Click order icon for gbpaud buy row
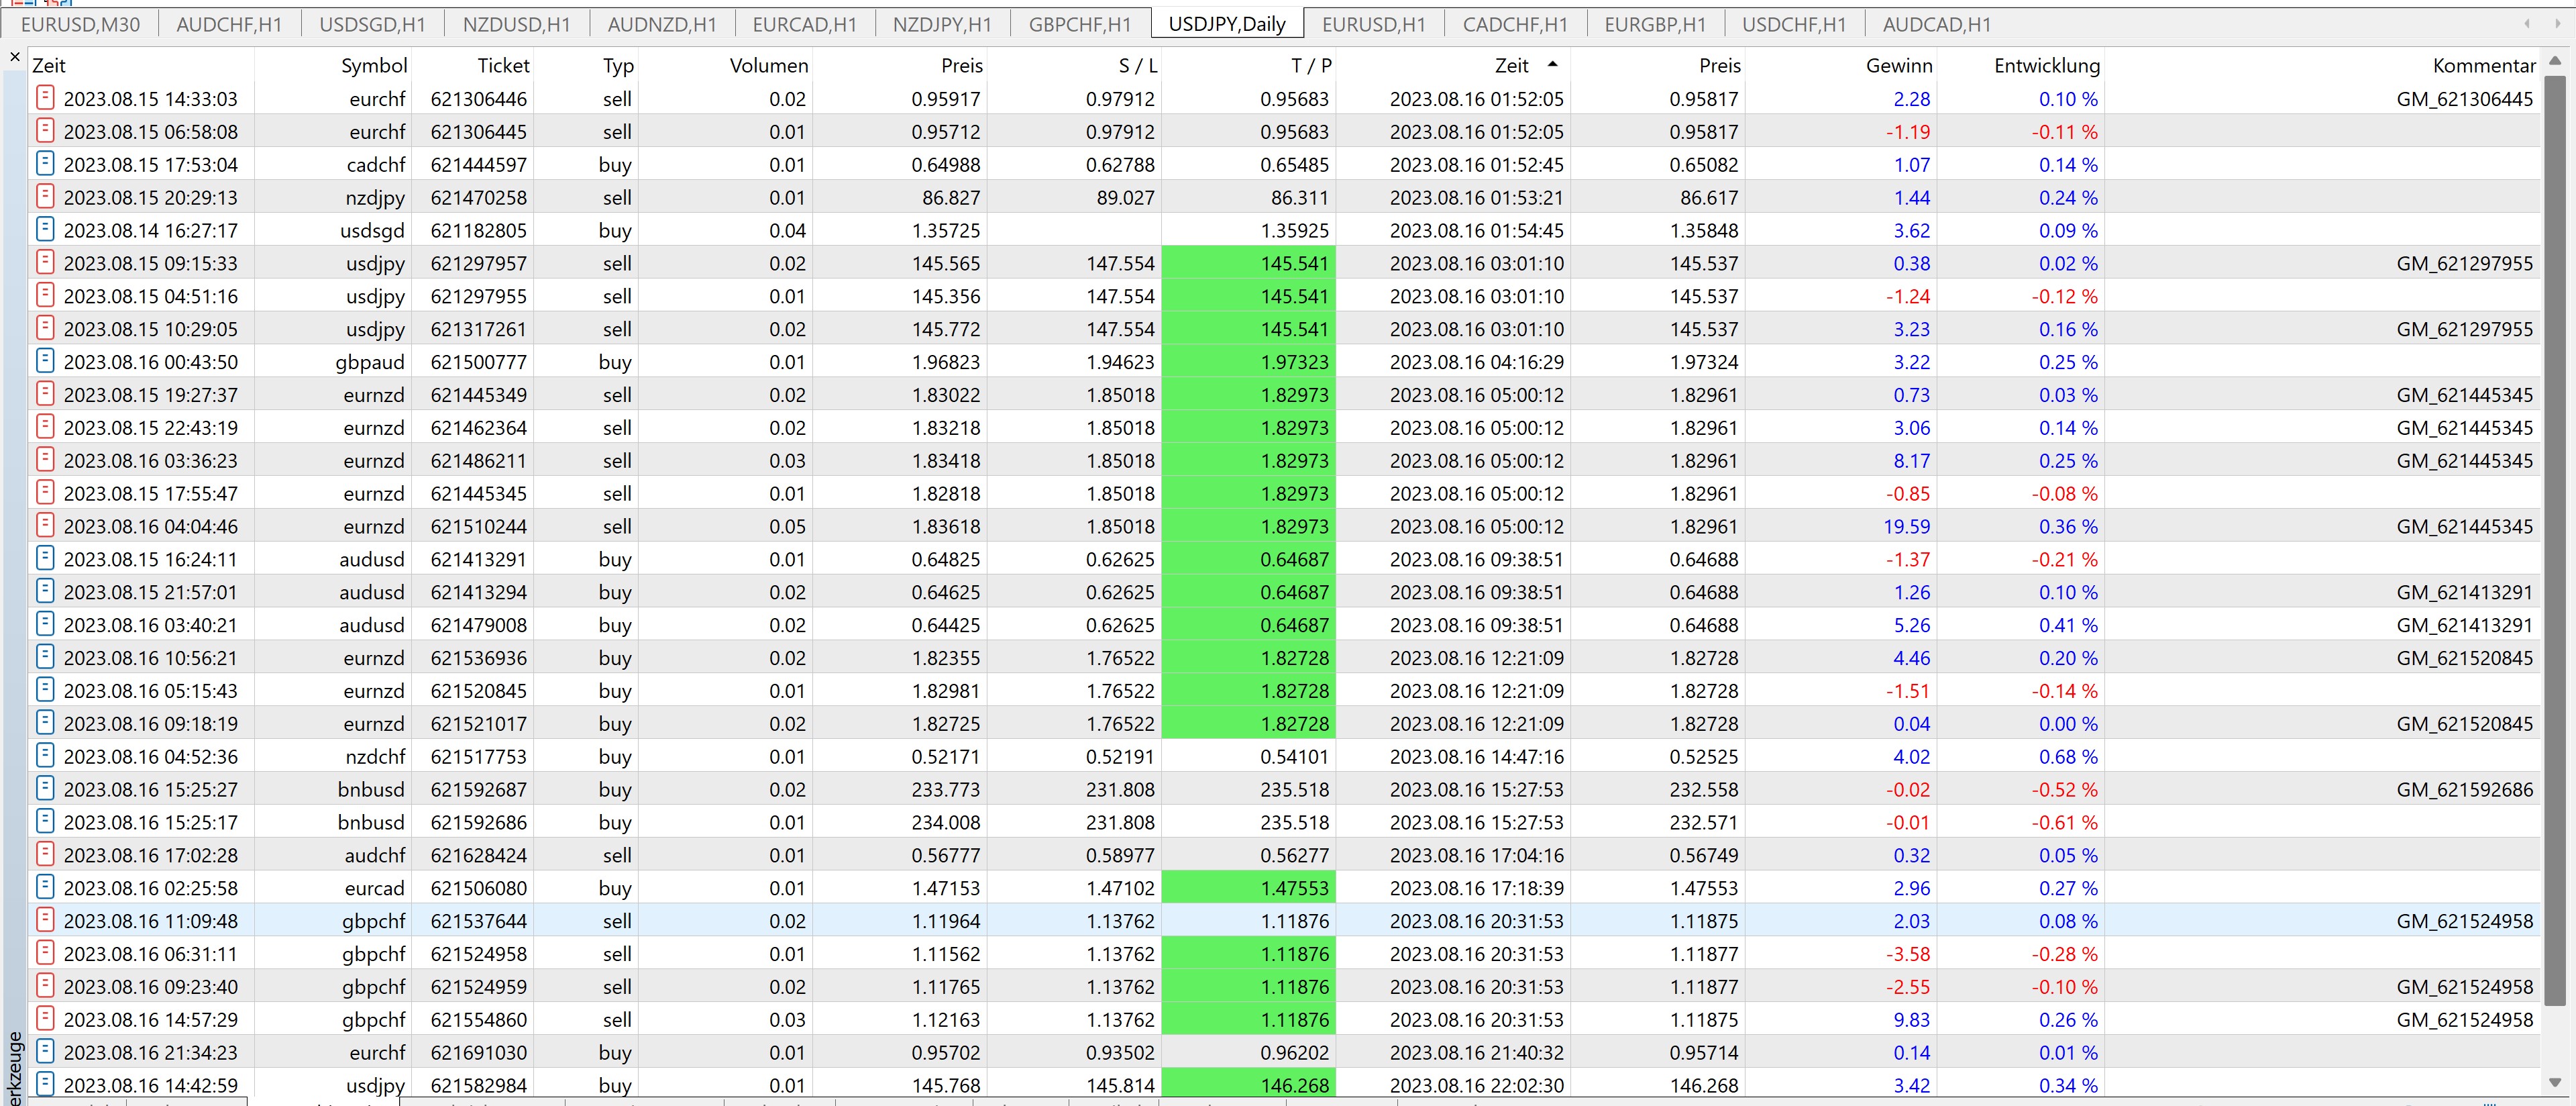Viewport: 2576px width, 1106px height. (x=44, y=361)
